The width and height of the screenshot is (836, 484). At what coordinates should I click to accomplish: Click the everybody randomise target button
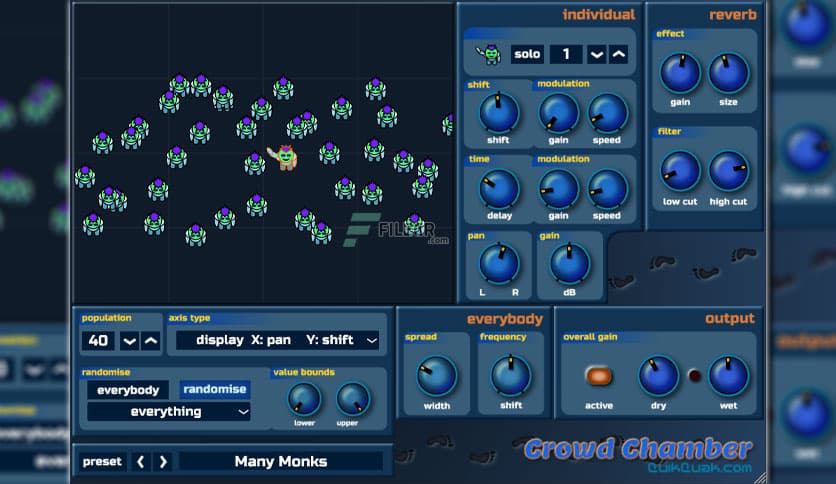pos(128,390)
